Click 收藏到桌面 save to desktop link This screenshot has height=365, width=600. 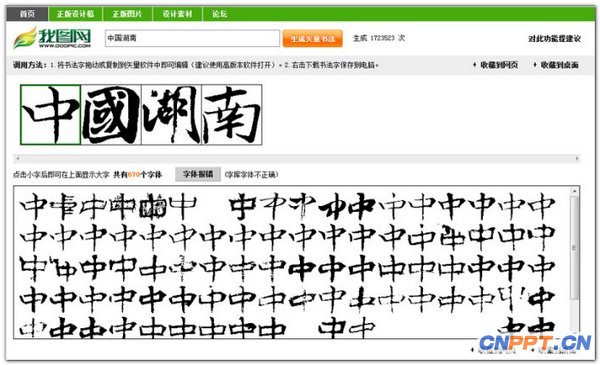(556, 65)
